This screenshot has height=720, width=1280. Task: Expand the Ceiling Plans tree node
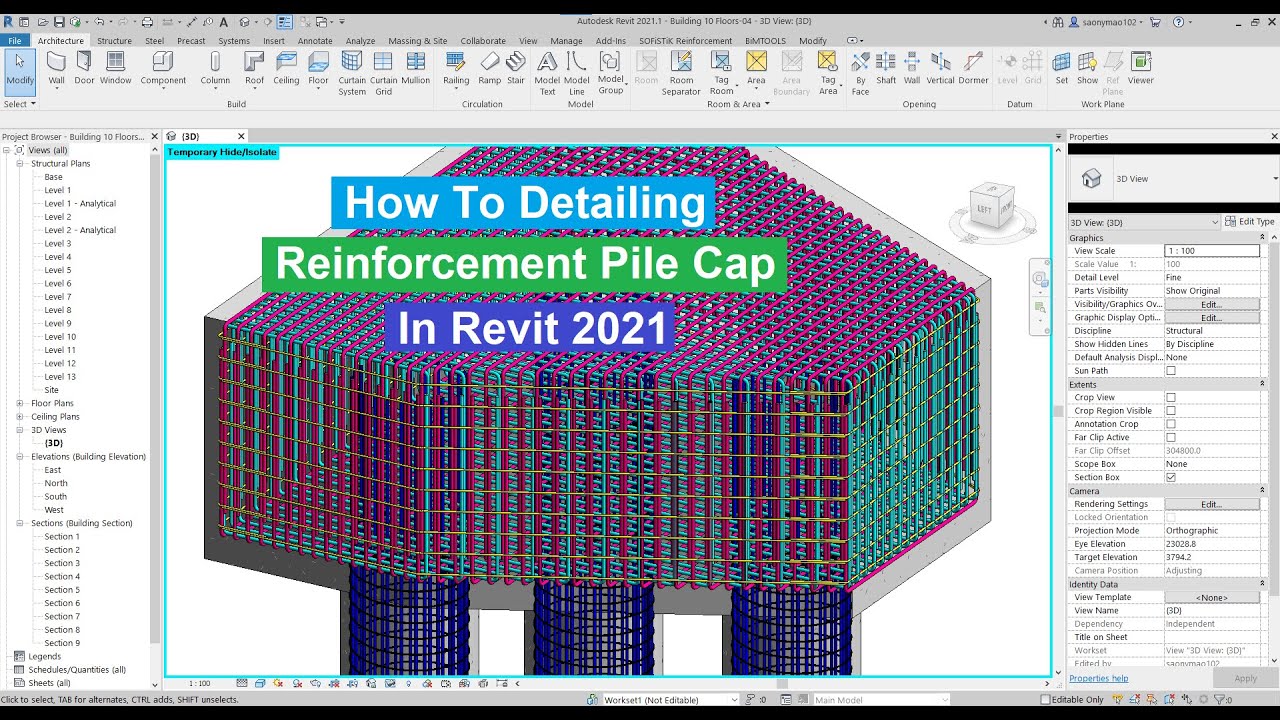20,417
